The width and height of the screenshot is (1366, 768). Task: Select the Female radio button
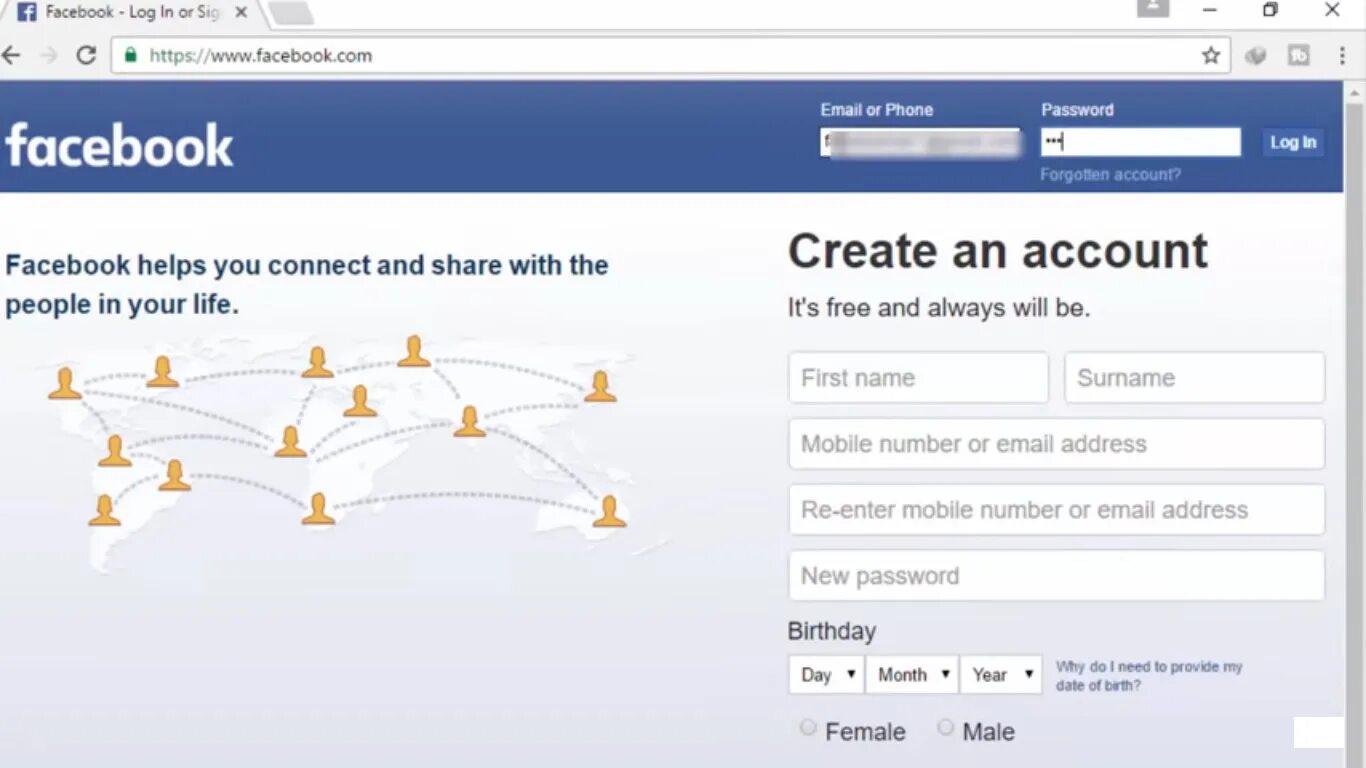coord(808,727)
